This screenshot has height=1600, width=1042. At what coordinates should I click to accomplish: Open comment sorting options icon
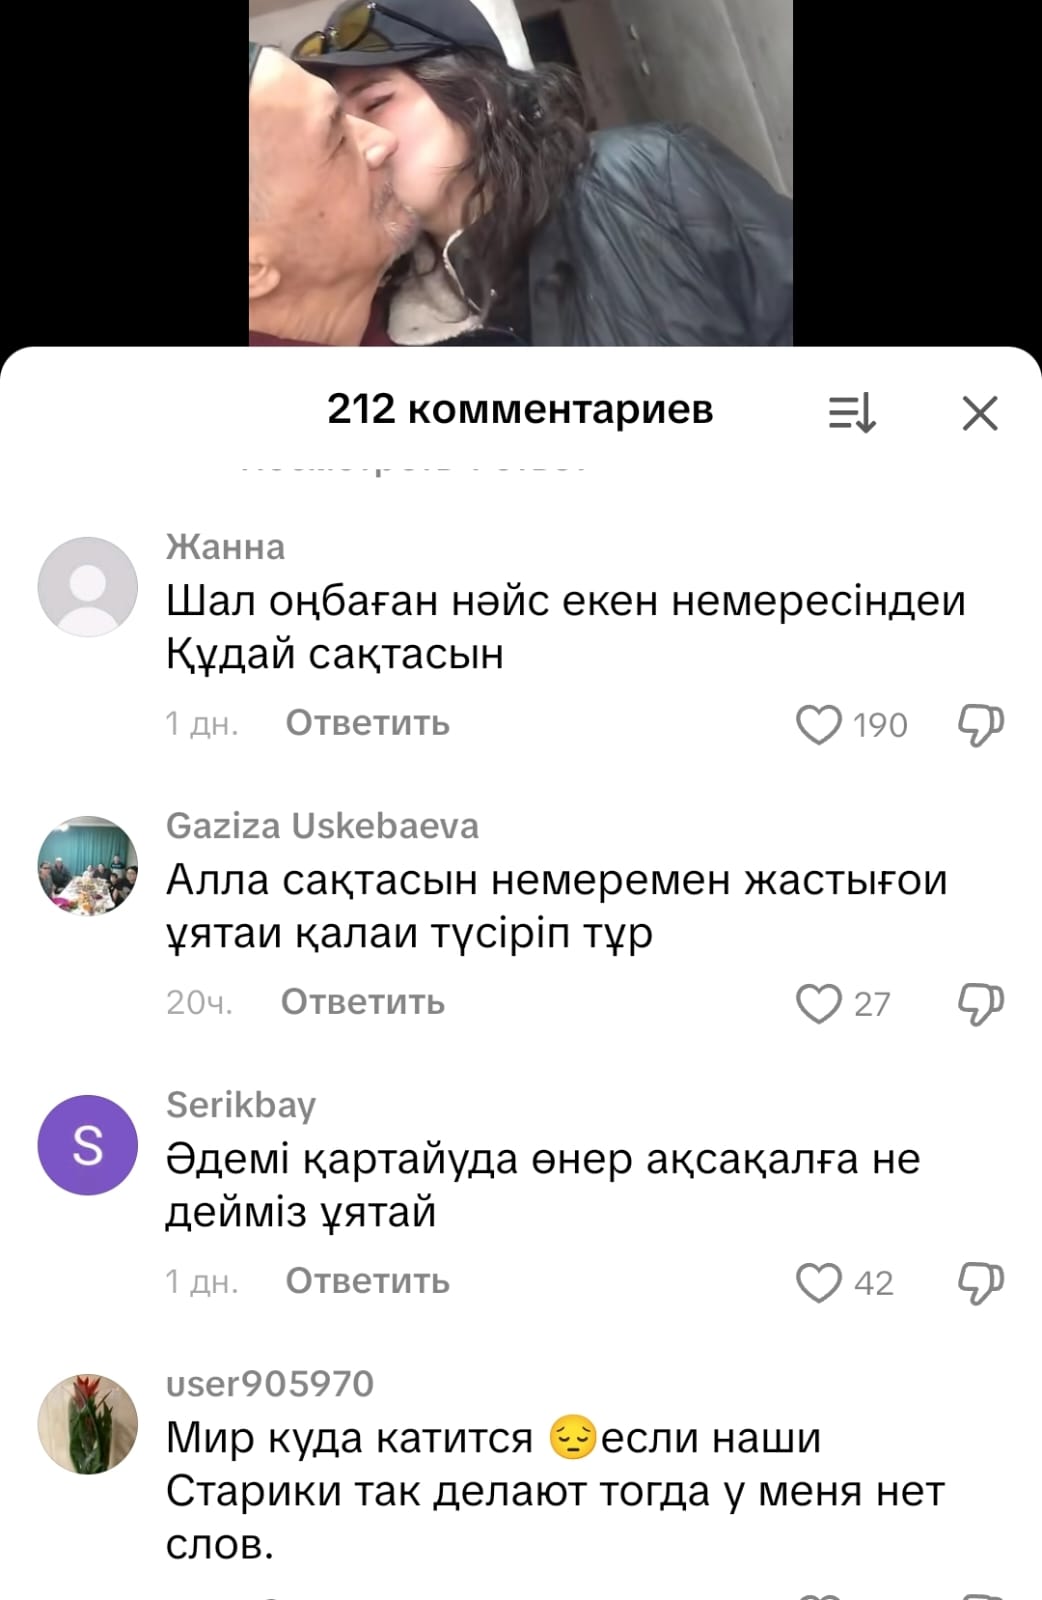point(852,412)
